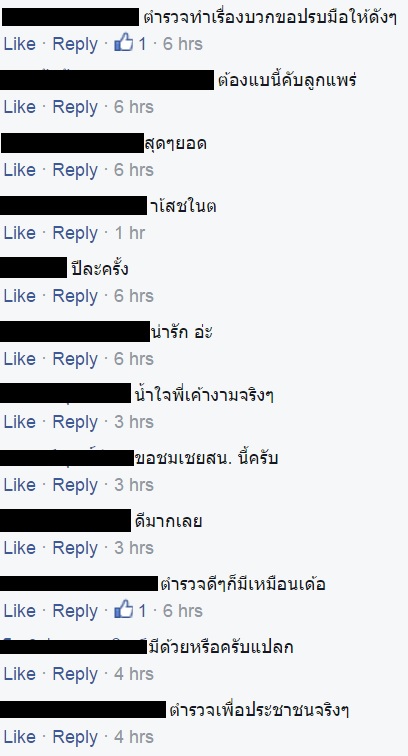Like the comment posted 1 hr ago
The width and height of the screenshot is (408, 756).
pyautogui.click(x=20, y=233)
